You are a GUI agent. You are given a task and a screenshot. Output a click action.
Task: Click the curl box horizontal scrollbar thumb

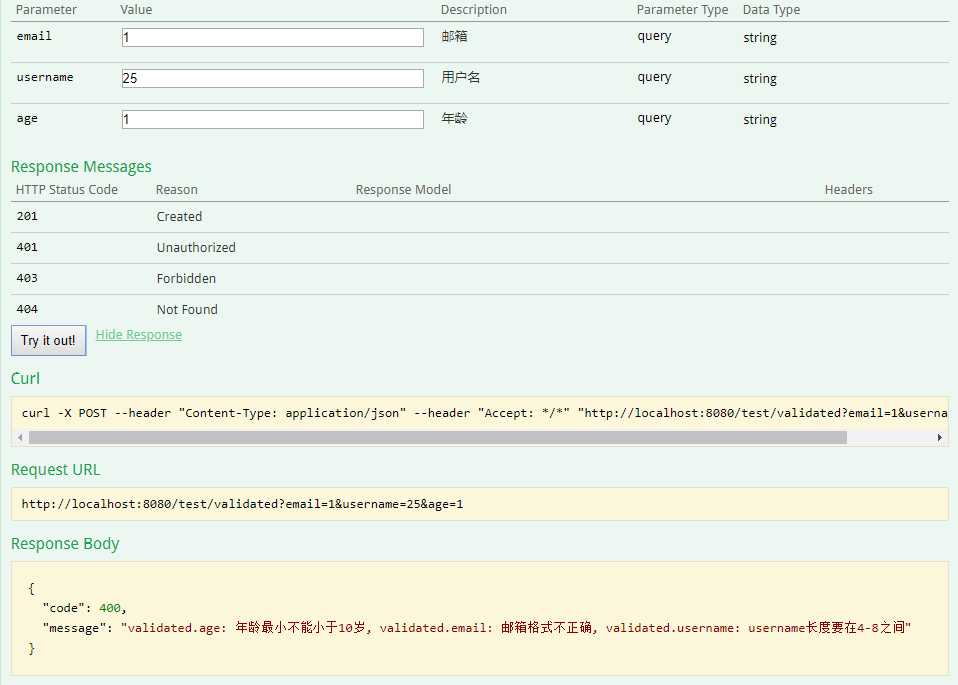click(437, 438)
